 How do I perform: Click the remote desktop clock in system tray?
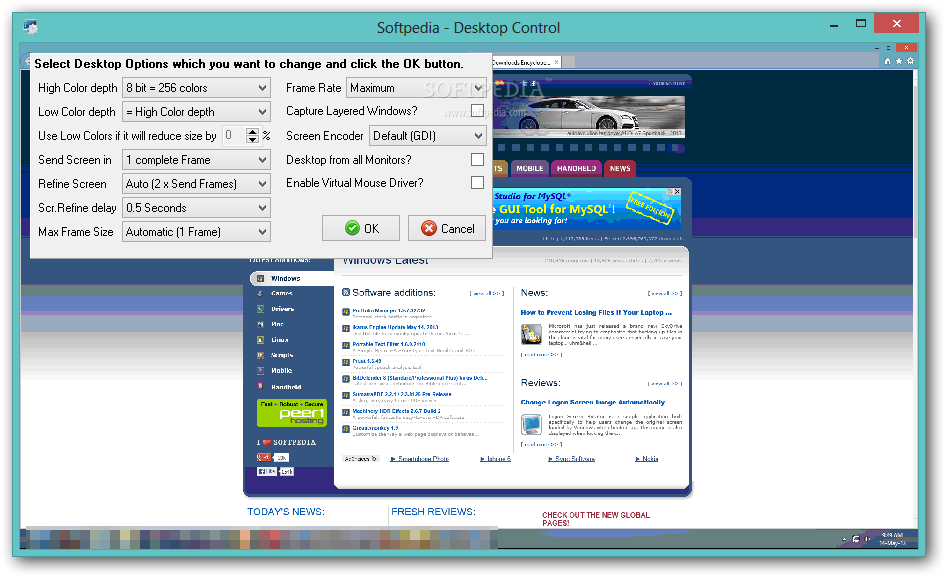[x=892, y=539]
